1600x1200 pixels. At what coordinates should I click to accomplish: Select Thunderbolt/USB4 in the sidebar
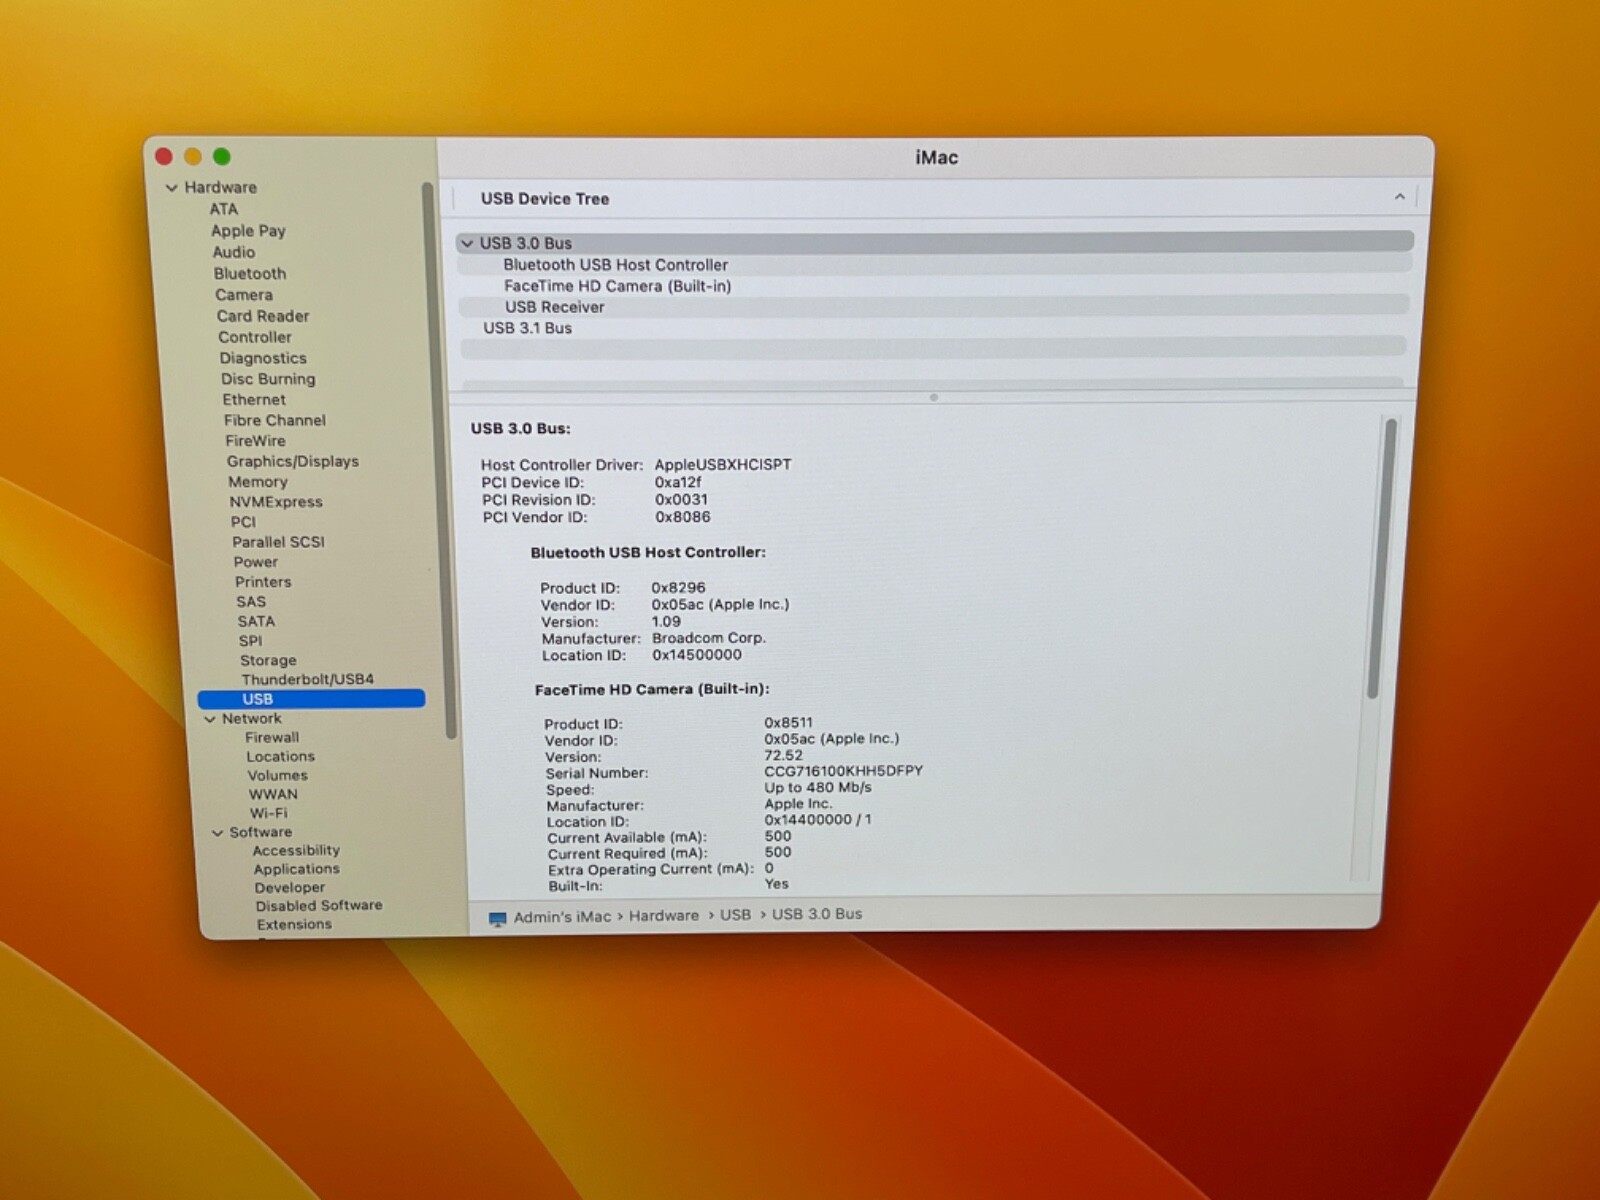pyautogui.click(x=307, y=679)
